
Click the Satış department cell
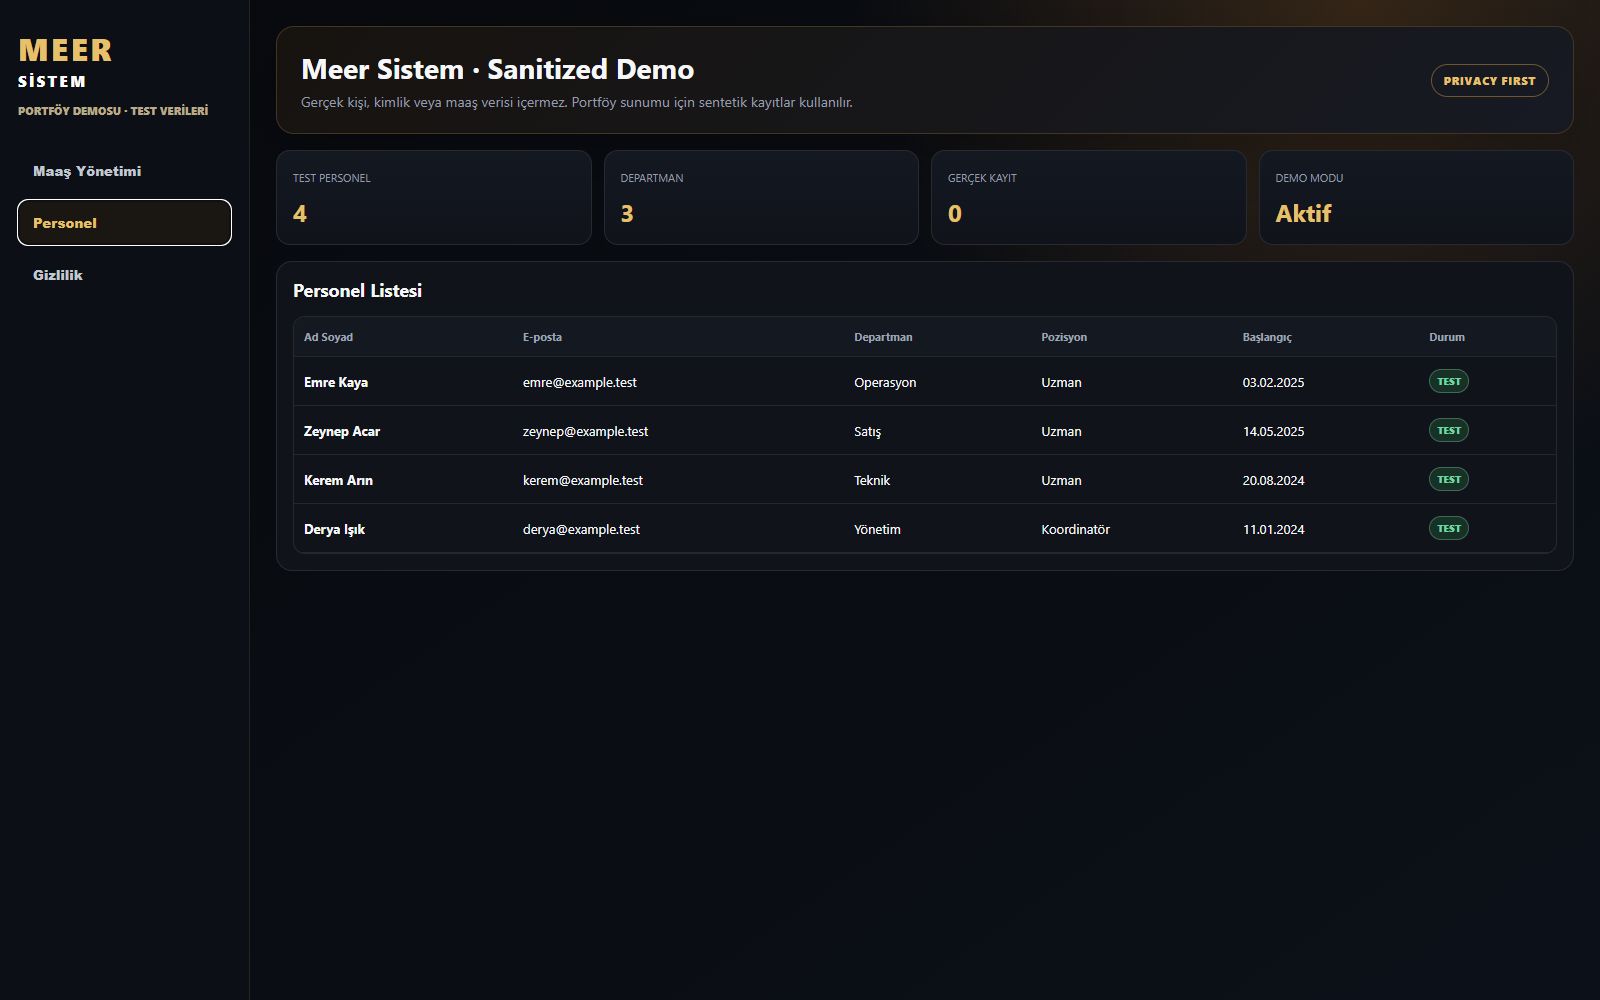coord(867,431)
